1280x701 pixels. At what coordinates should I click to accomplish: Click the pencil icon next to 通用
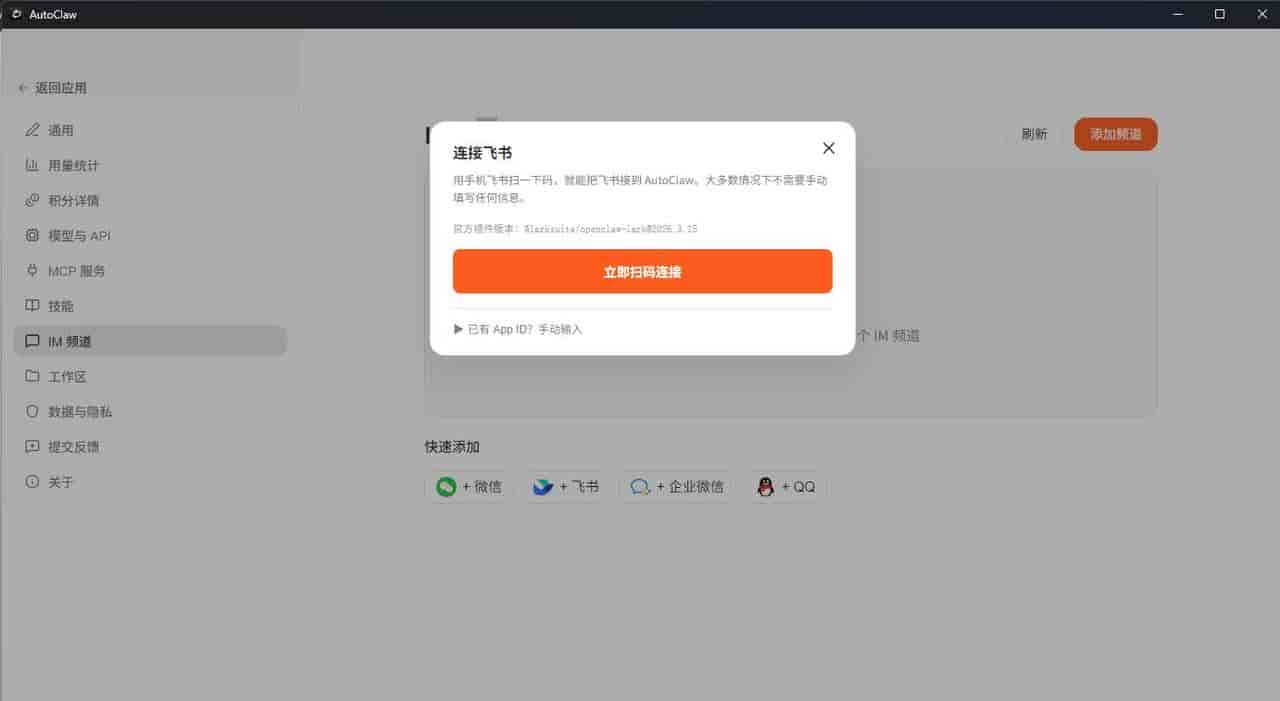click(32, 130)
